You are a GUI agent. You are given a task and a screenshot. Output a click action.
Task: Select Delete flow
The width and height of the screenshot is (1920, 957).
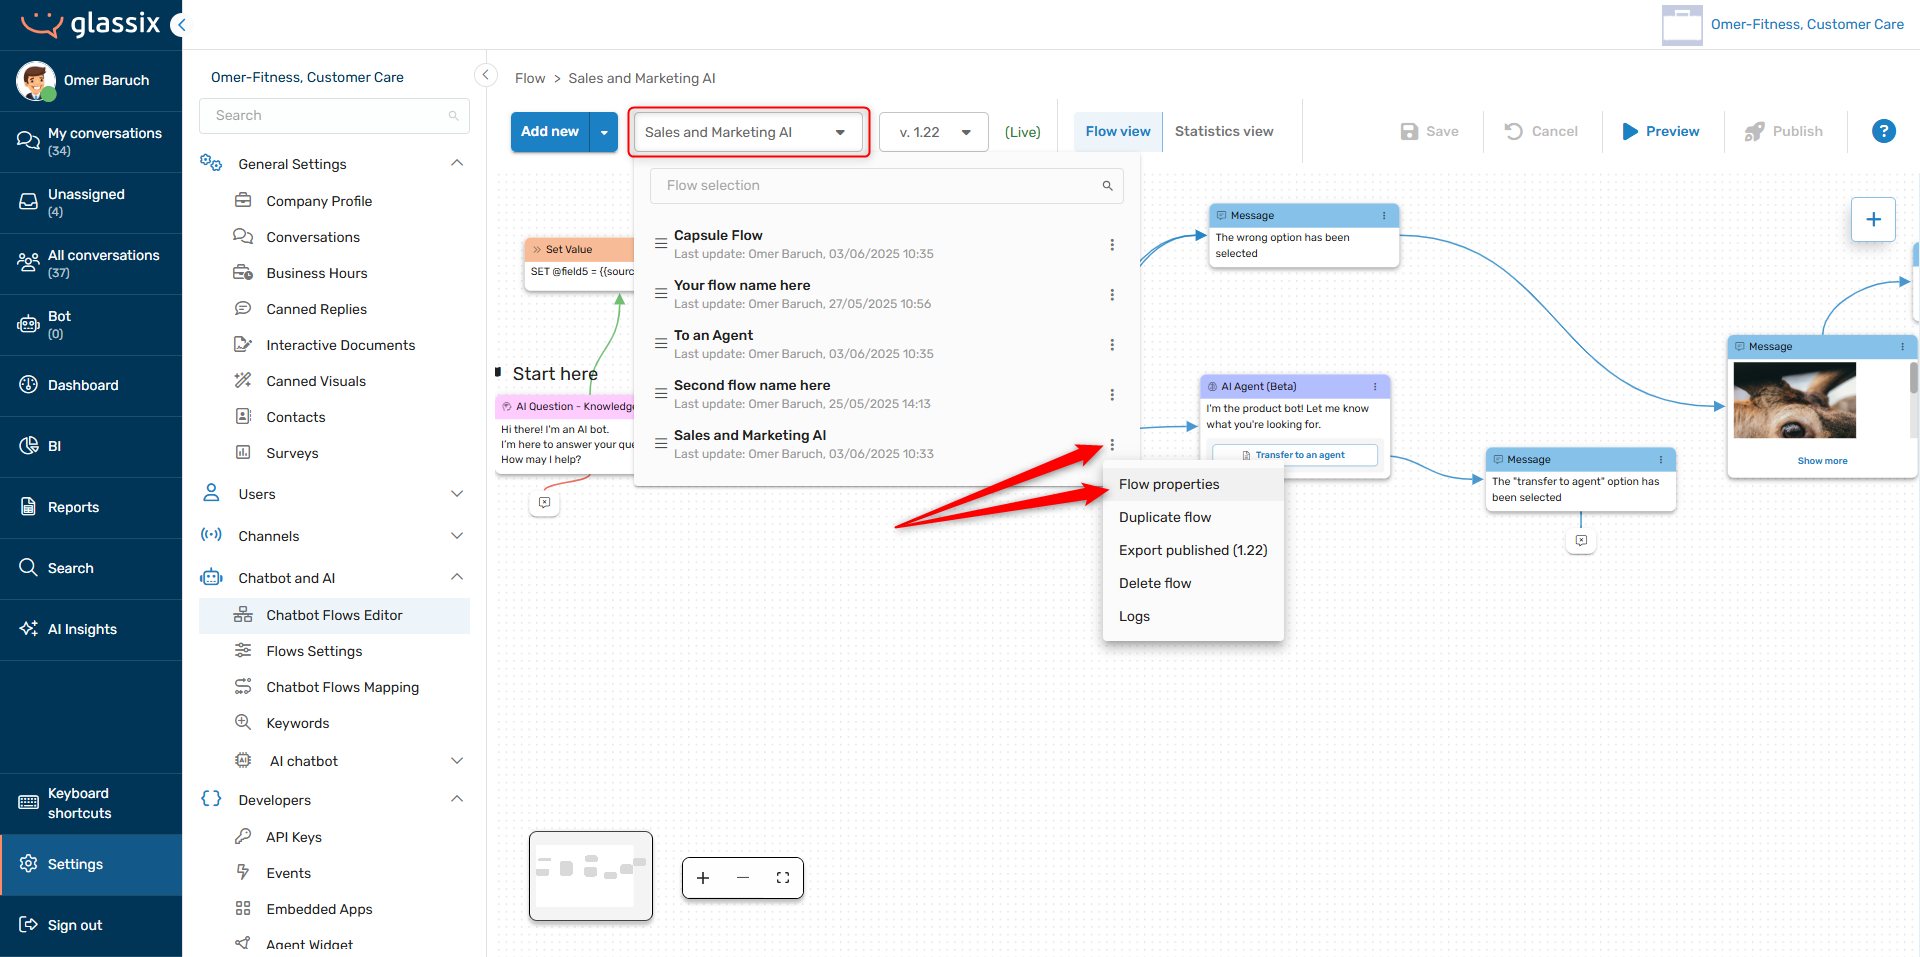click(1193, 583)
